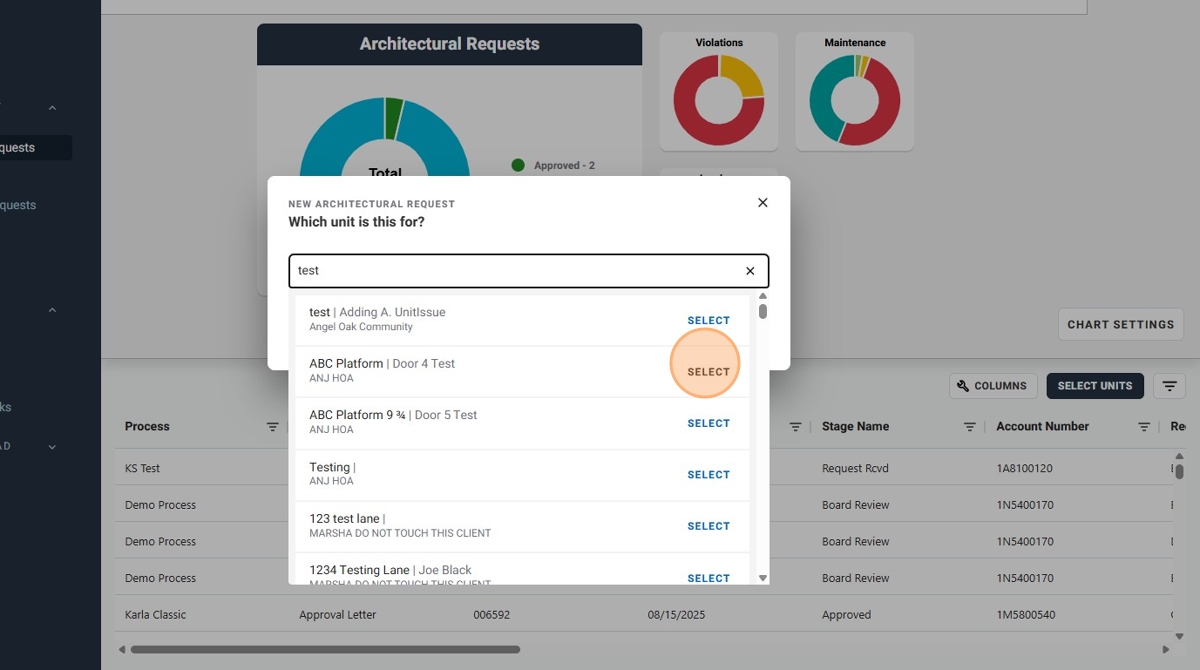Select the test | Adding A. UnitIssue unit
Screen dimensions: 1200x670
pos(709,321)
